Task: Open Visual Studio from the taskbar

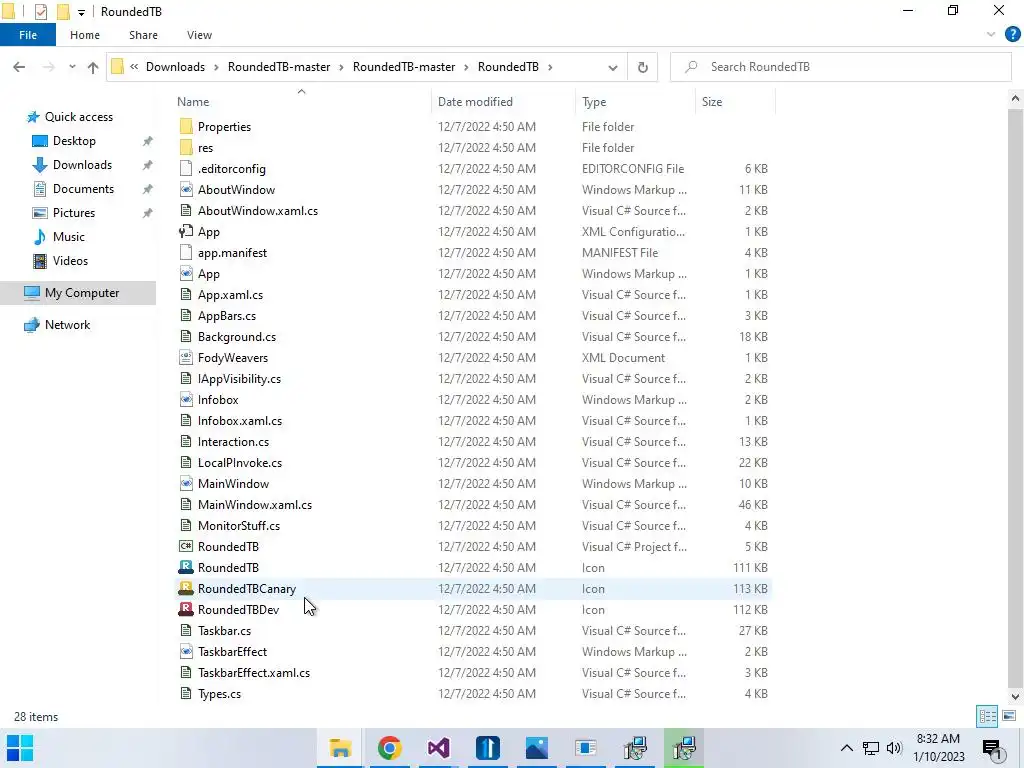Action: point(438,748)
